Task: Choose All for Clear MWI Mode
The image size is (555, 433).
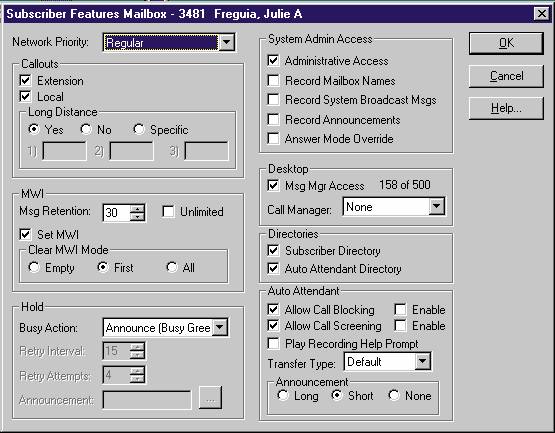Action: (172, 267)
